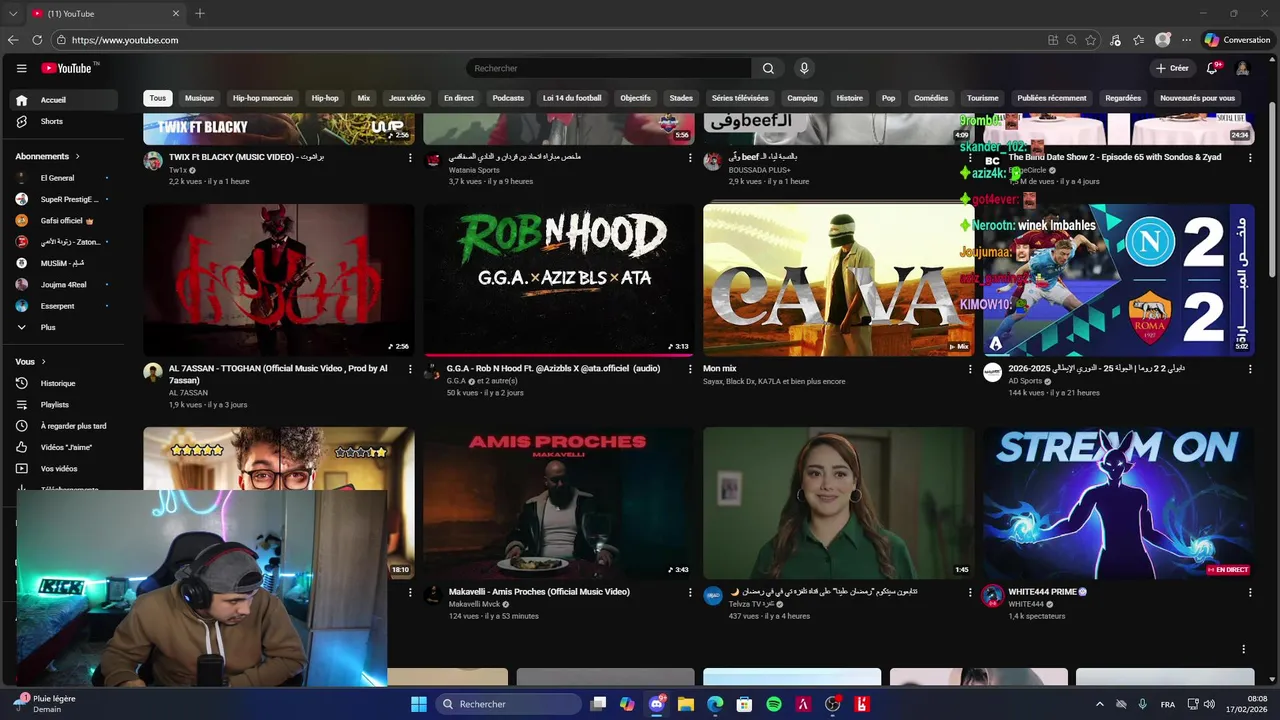Select the Podcasts filter chip

point(508,98)
